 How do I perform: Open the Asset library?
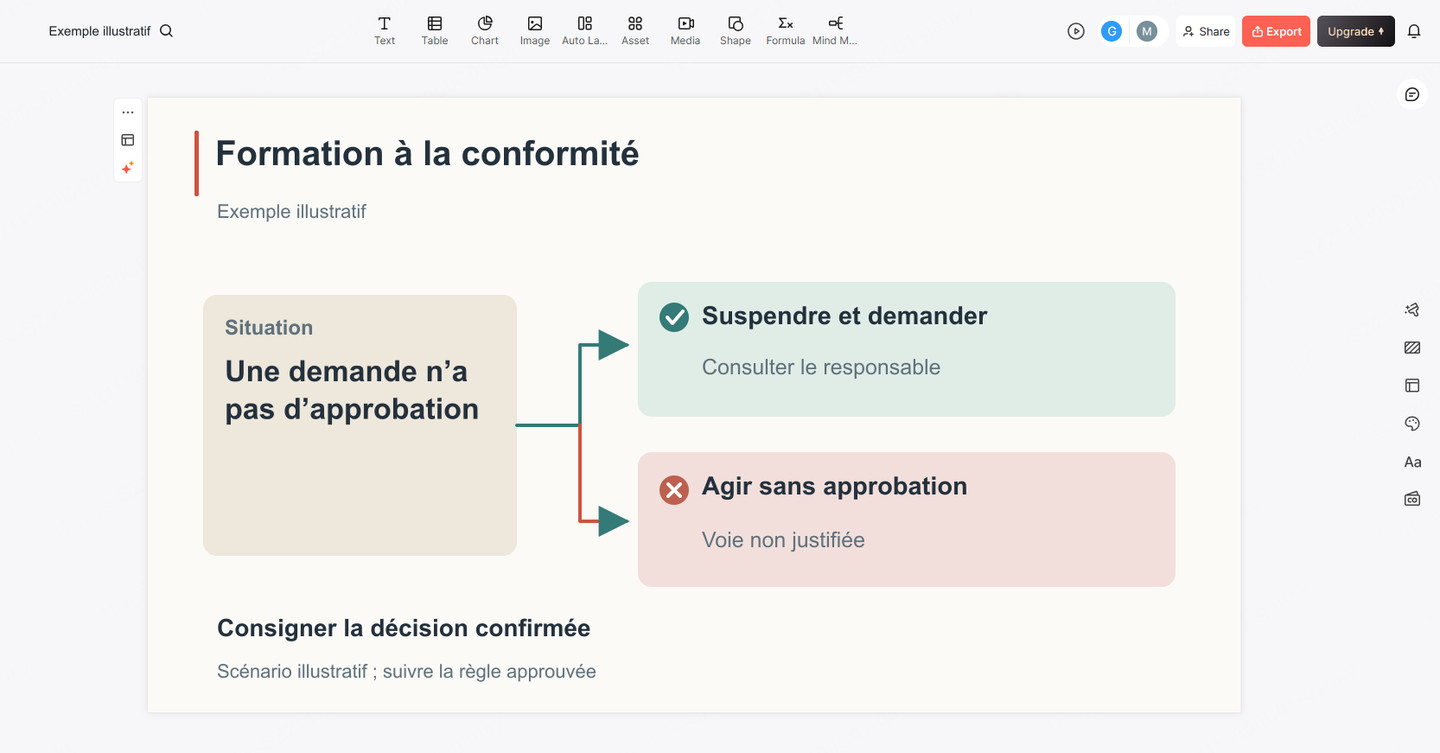pyautogui.click(x=635, y=31)
